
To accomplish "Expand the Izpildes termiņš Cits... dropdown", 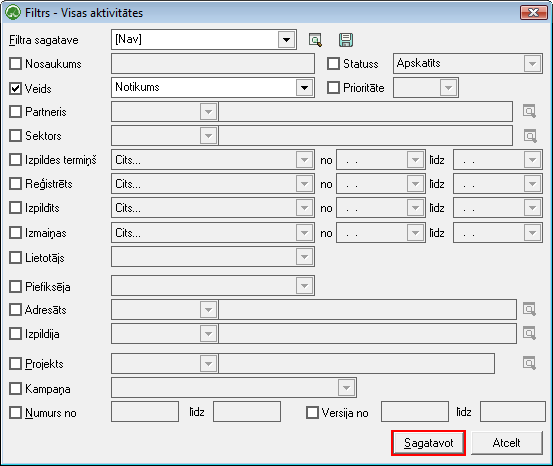I will (305, 160).
